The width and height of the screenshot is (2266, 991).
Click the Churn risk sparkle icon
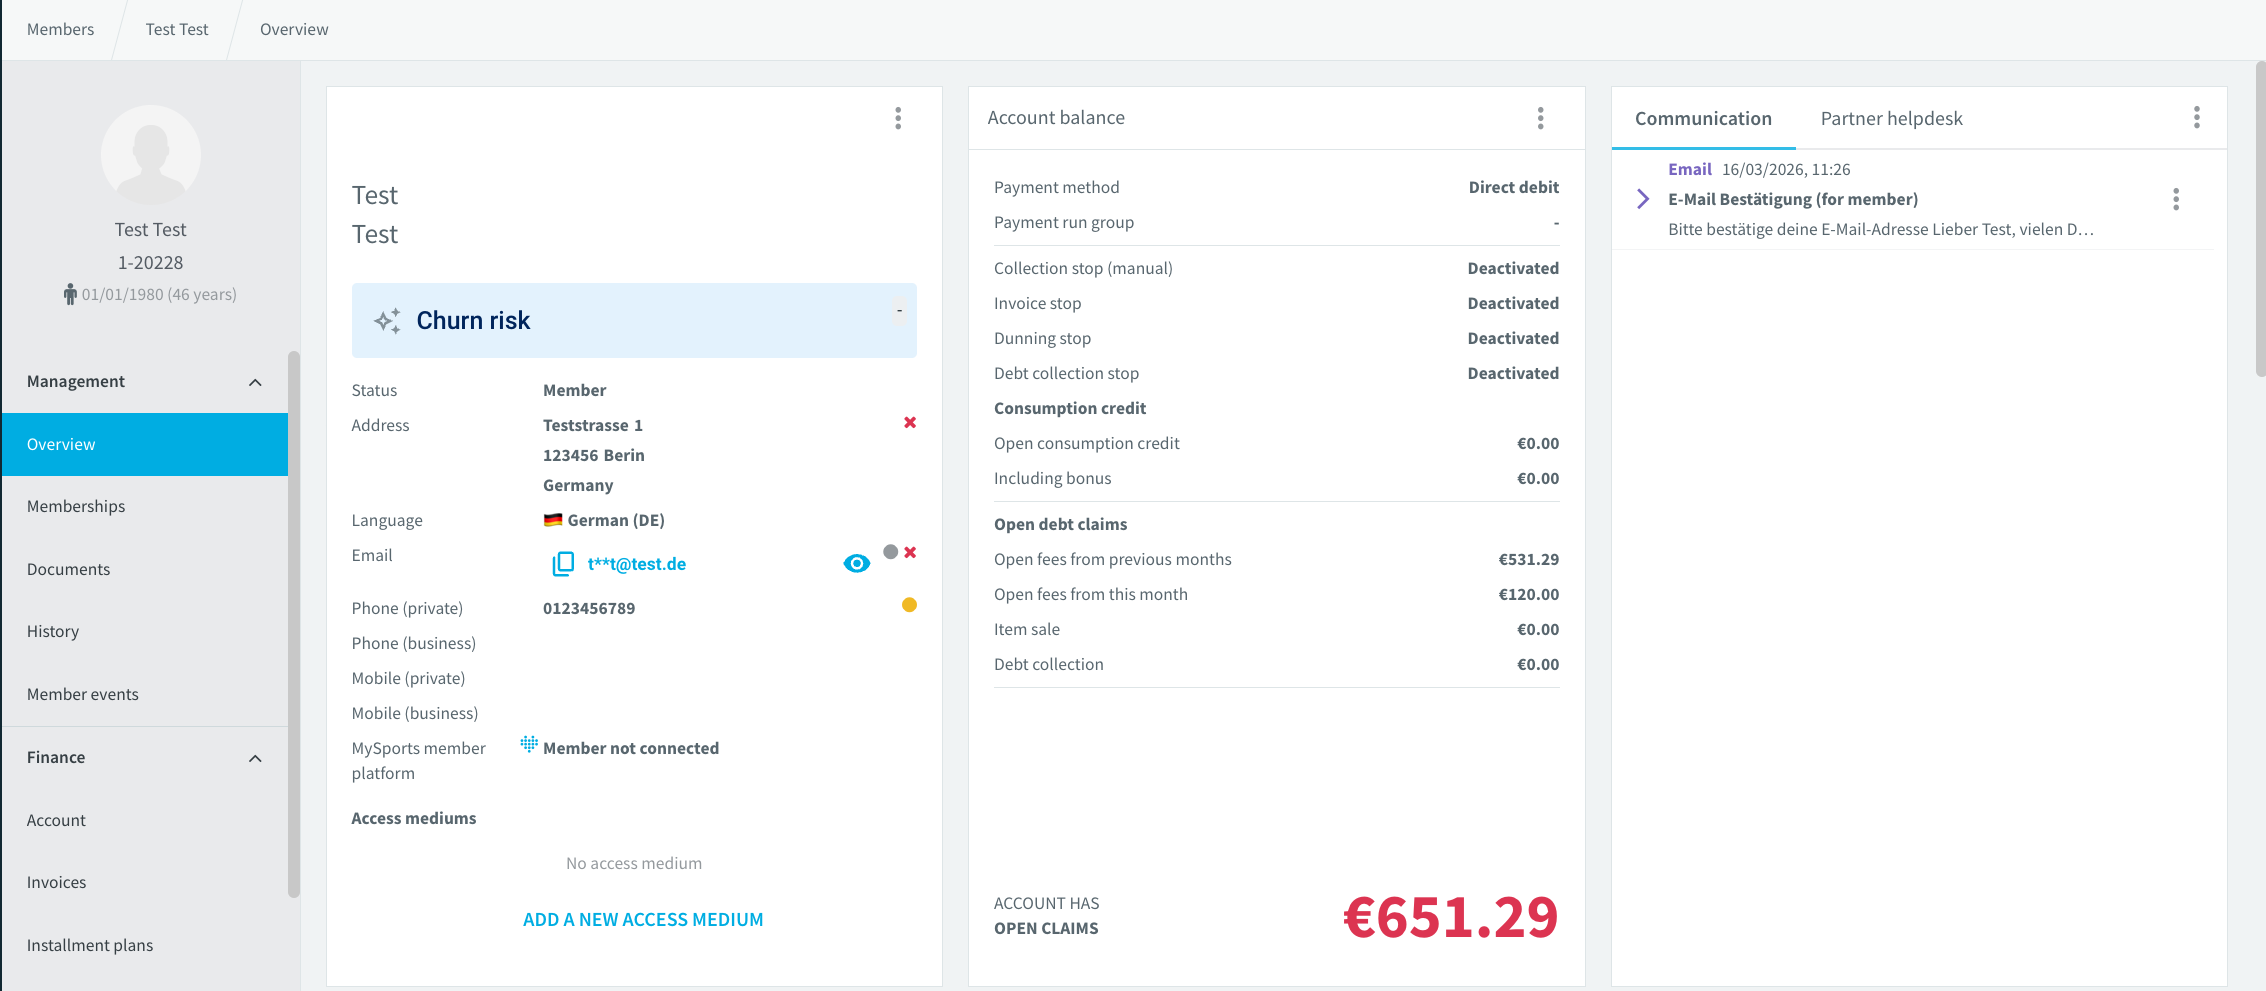click(x=387, y=320)
